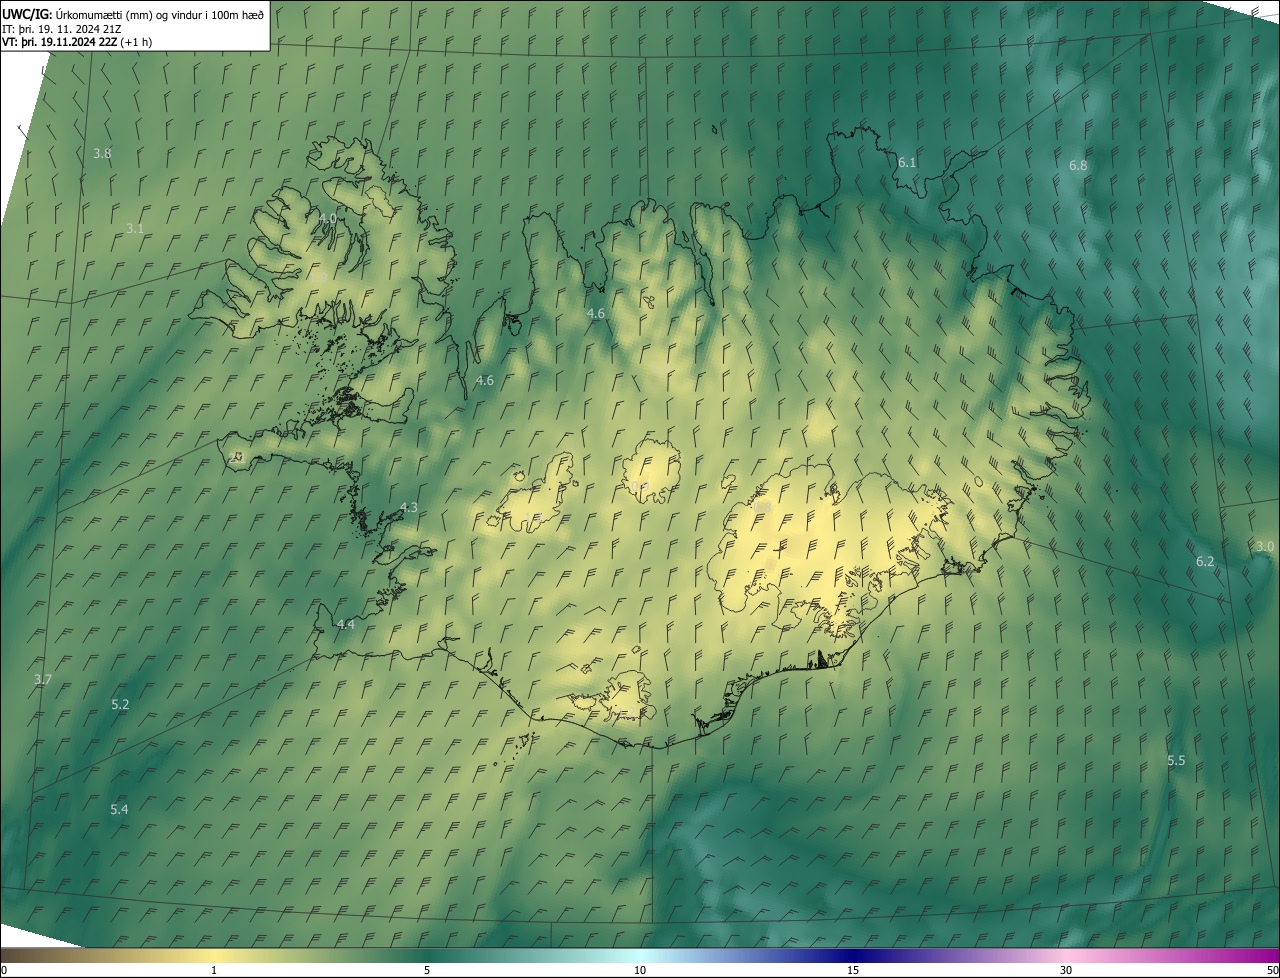This screenshot has width=1280, height=978.
Task: Click the 15 tick label on the colour scale
Action: coord(853,971)
